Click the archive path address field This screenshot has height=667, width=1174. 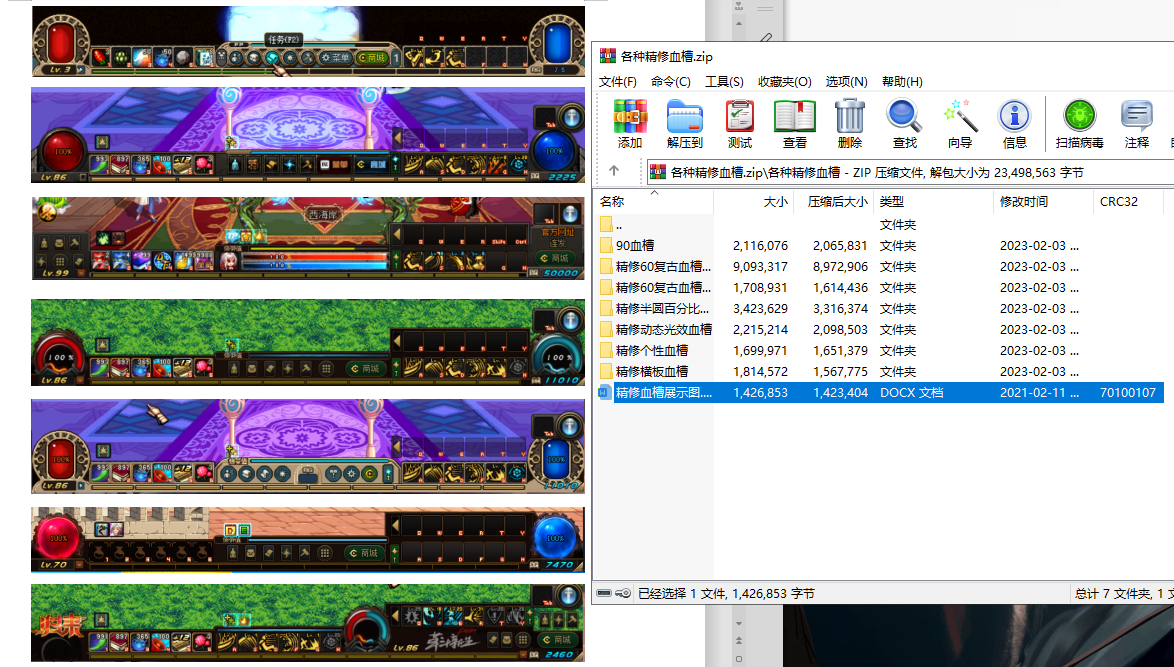click(x=900, y=172)
